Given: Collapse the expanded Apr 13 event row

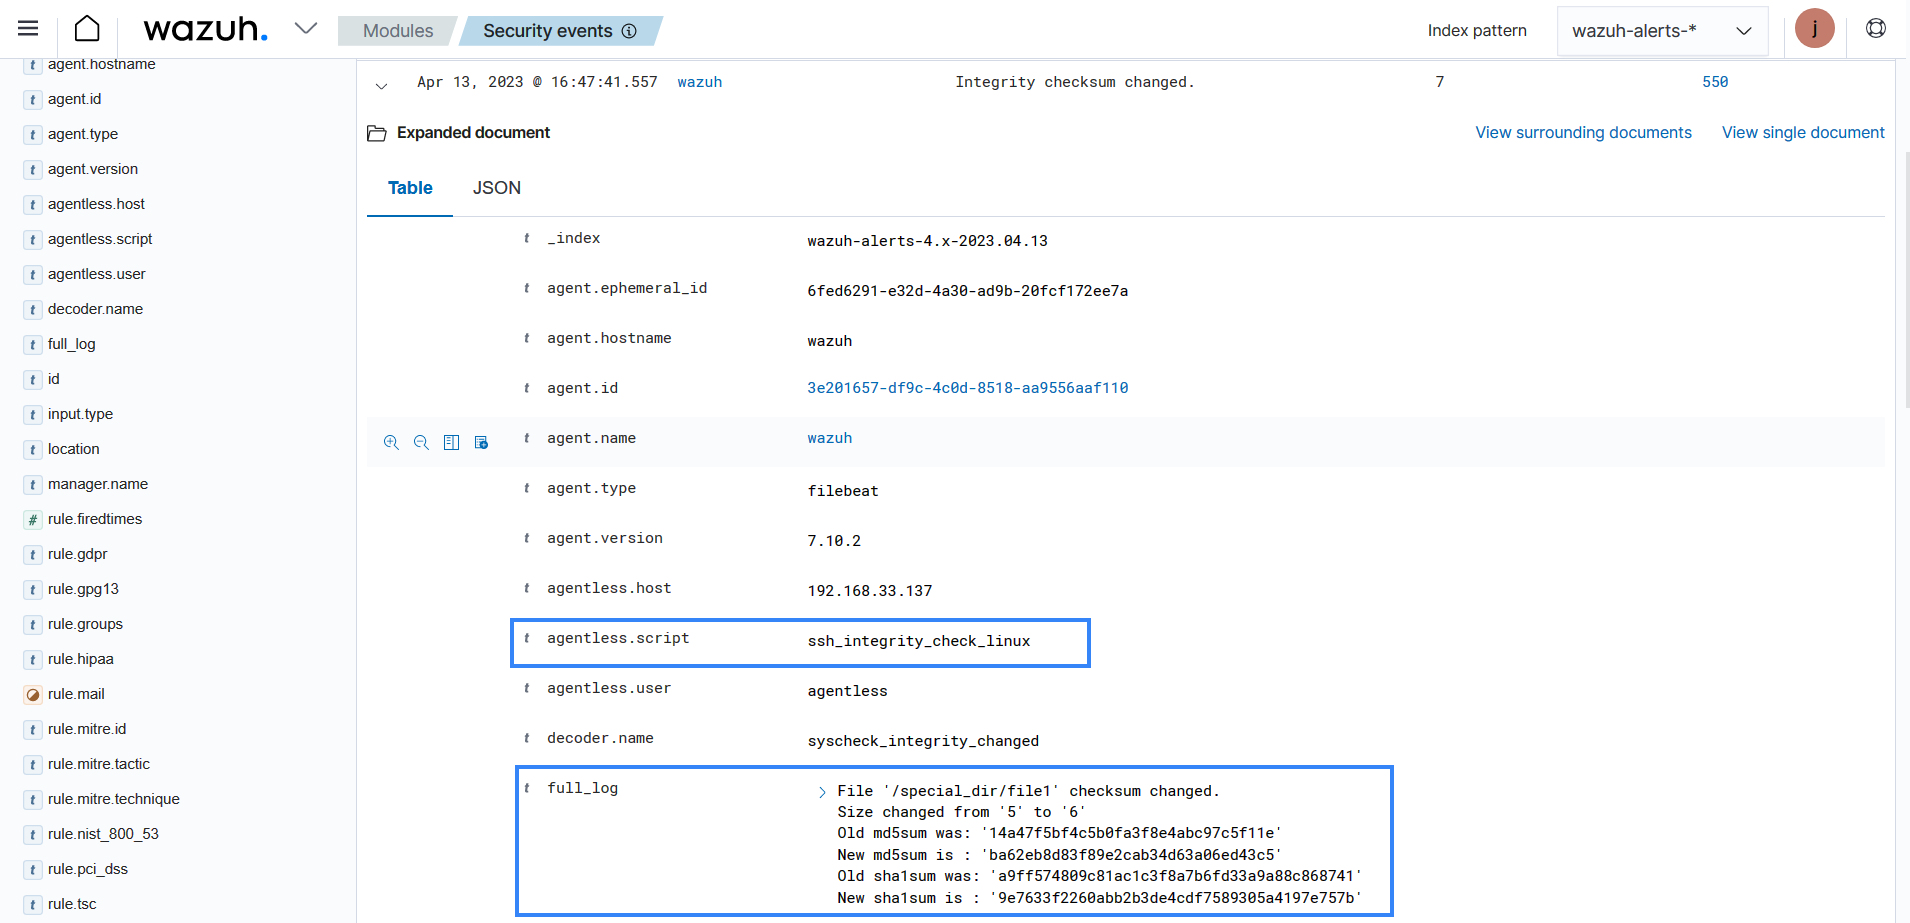Looking at the screenshot, I should click(381, 86).
